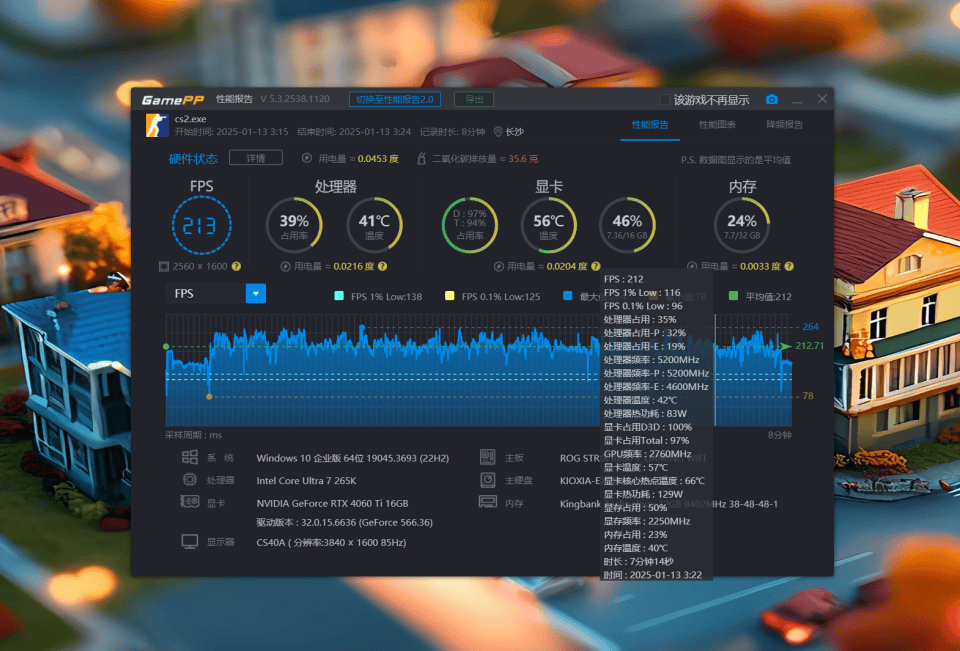Click the GamePP logo
The width and height of the screenshot is (960, 651).
coord(172,100)
